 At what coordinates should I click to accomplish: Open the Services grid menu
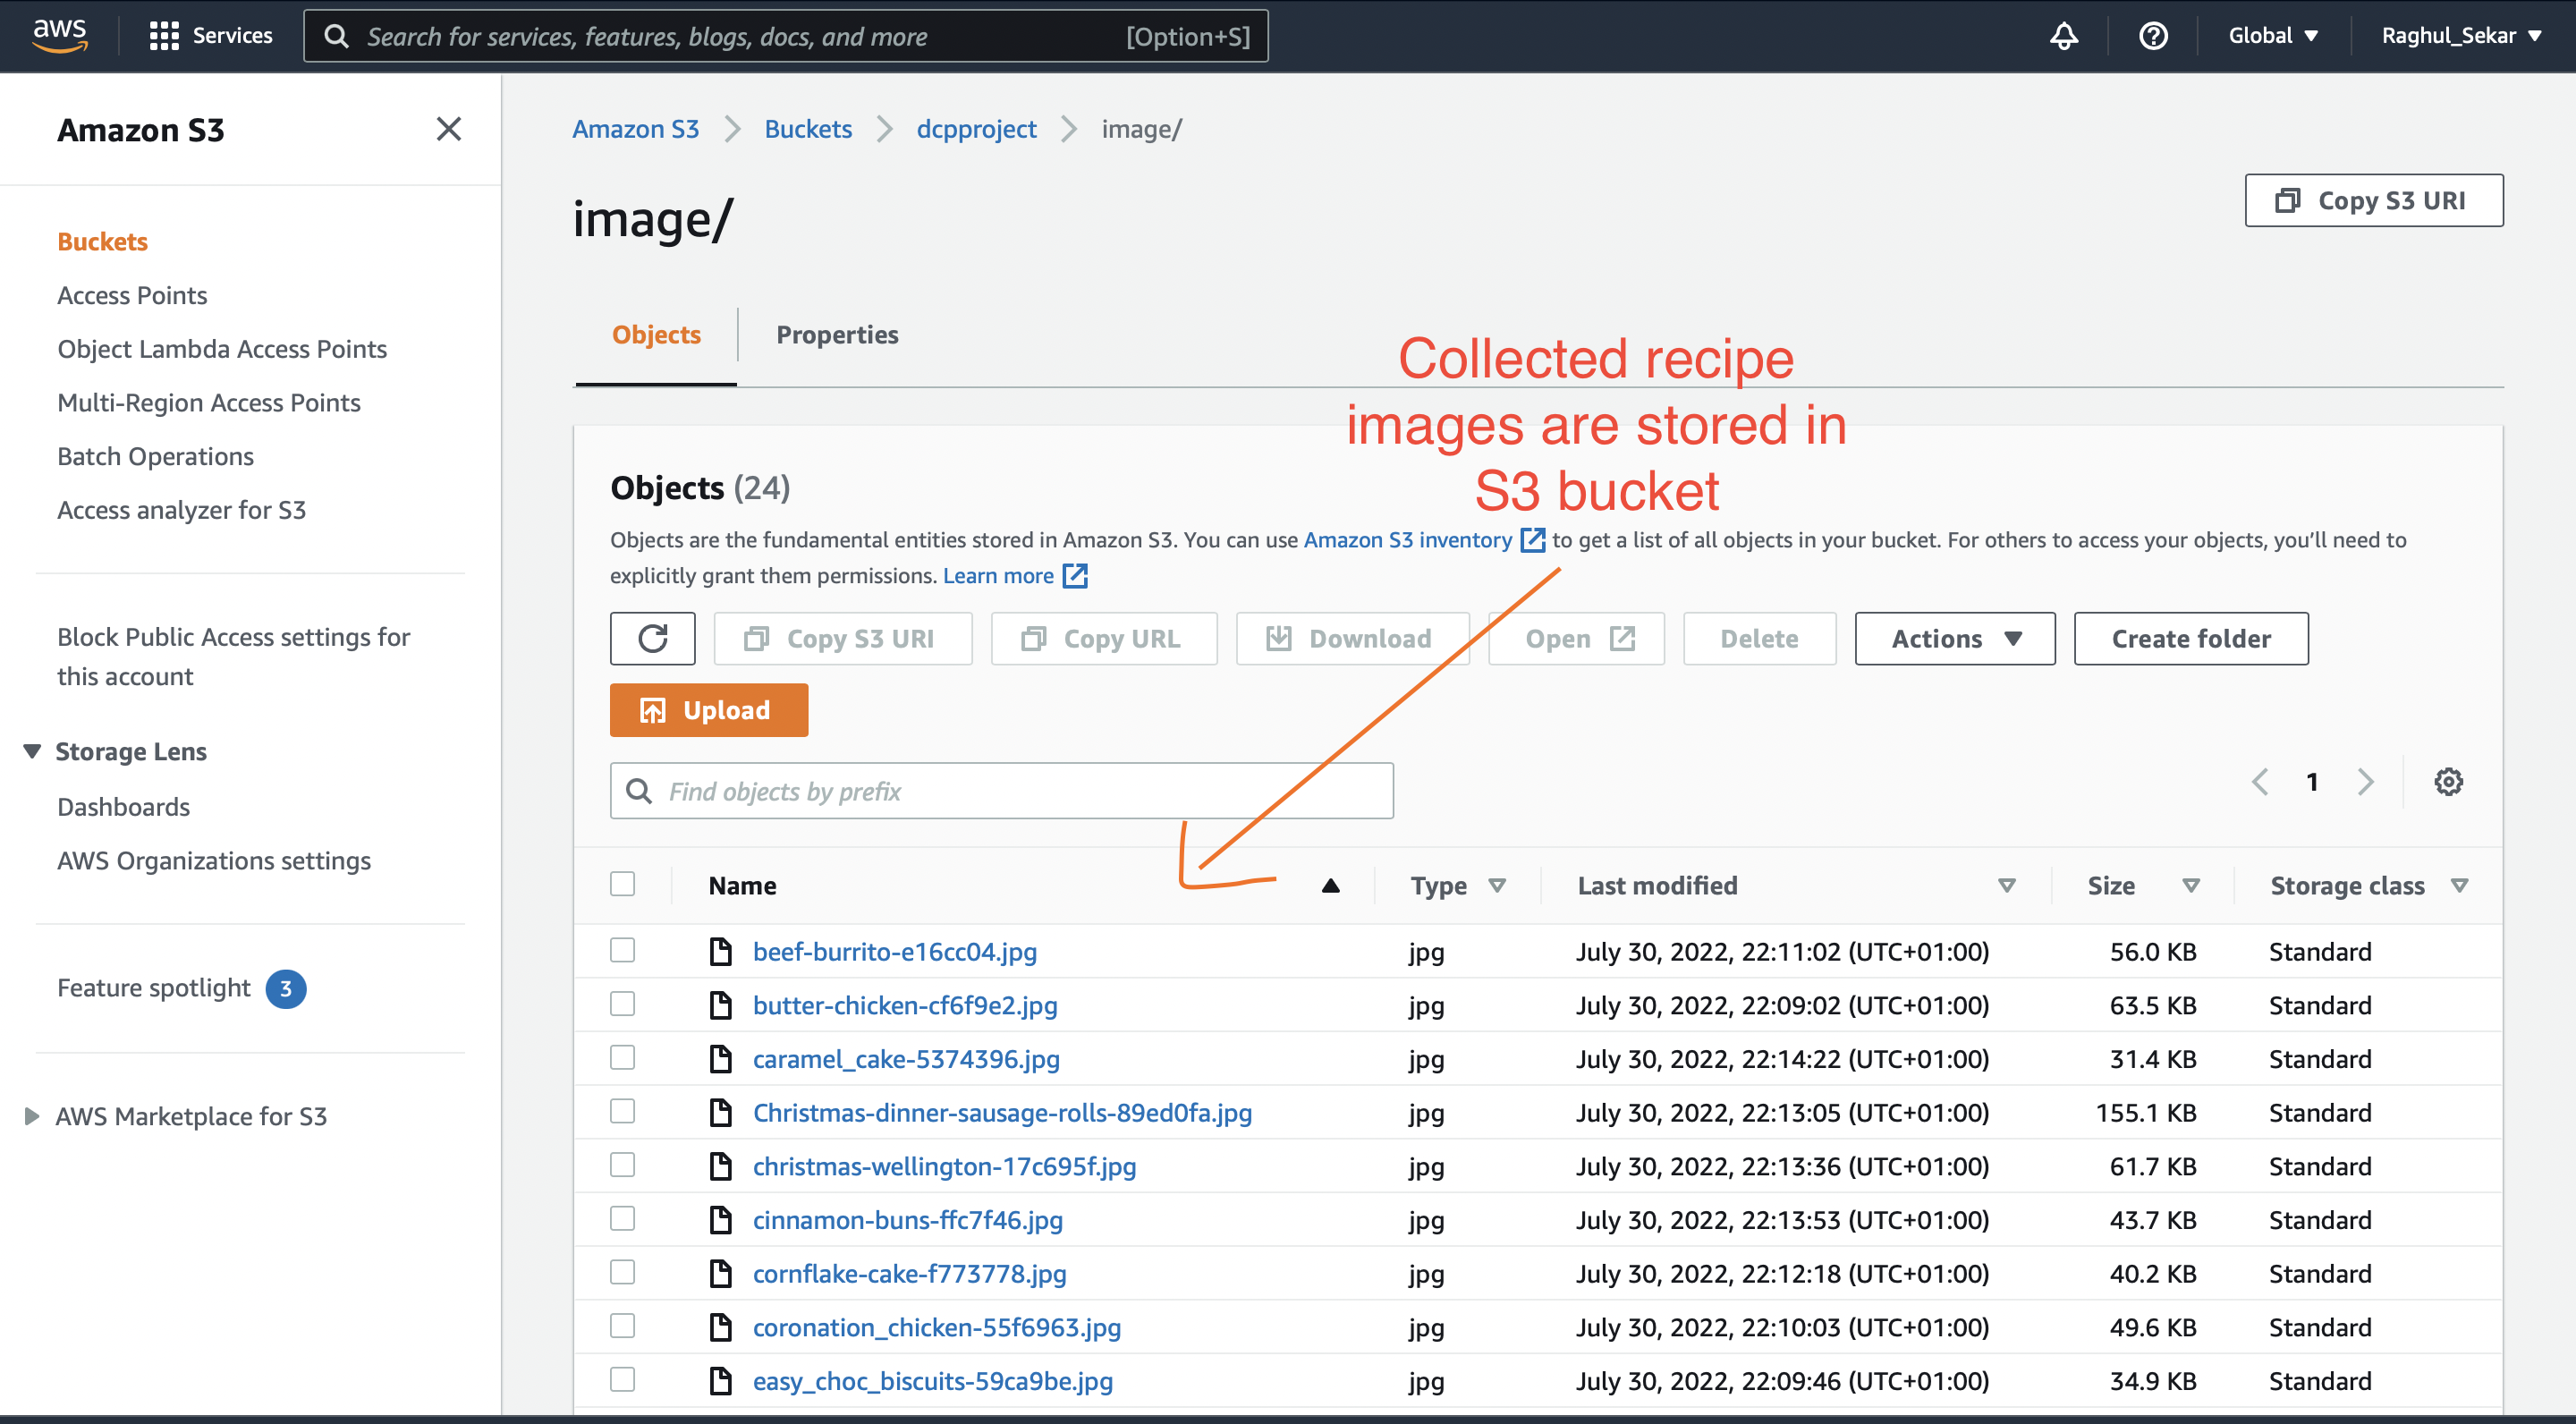point(165,35)
